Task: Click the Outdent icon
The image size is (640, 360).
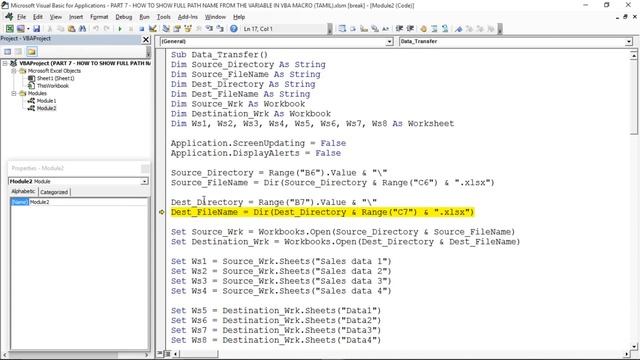Action: point(410,29)
